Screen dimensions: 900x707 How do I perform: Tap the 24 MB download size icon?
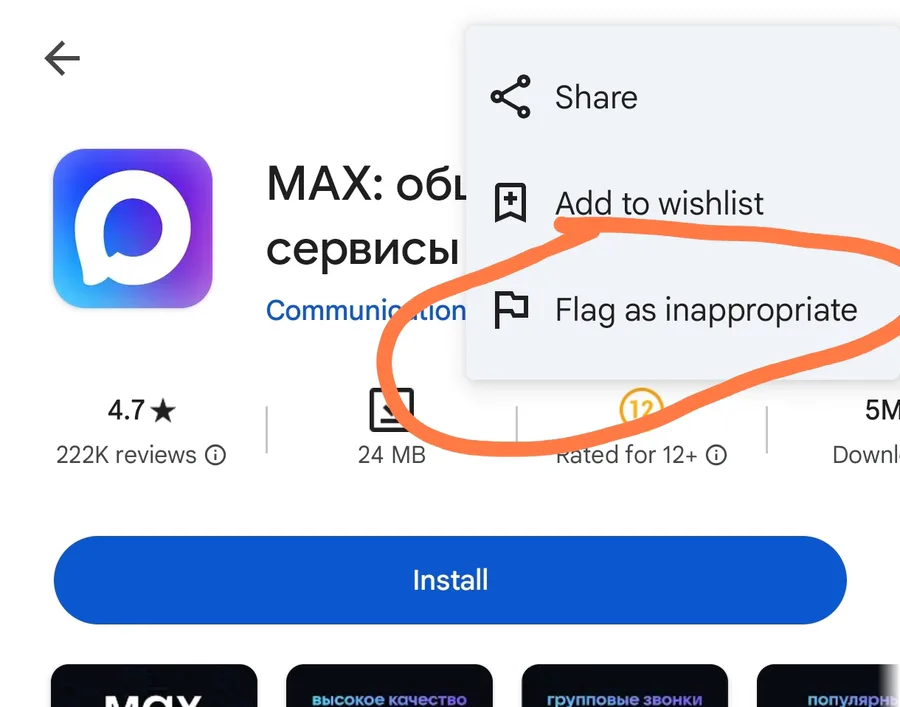391,410
